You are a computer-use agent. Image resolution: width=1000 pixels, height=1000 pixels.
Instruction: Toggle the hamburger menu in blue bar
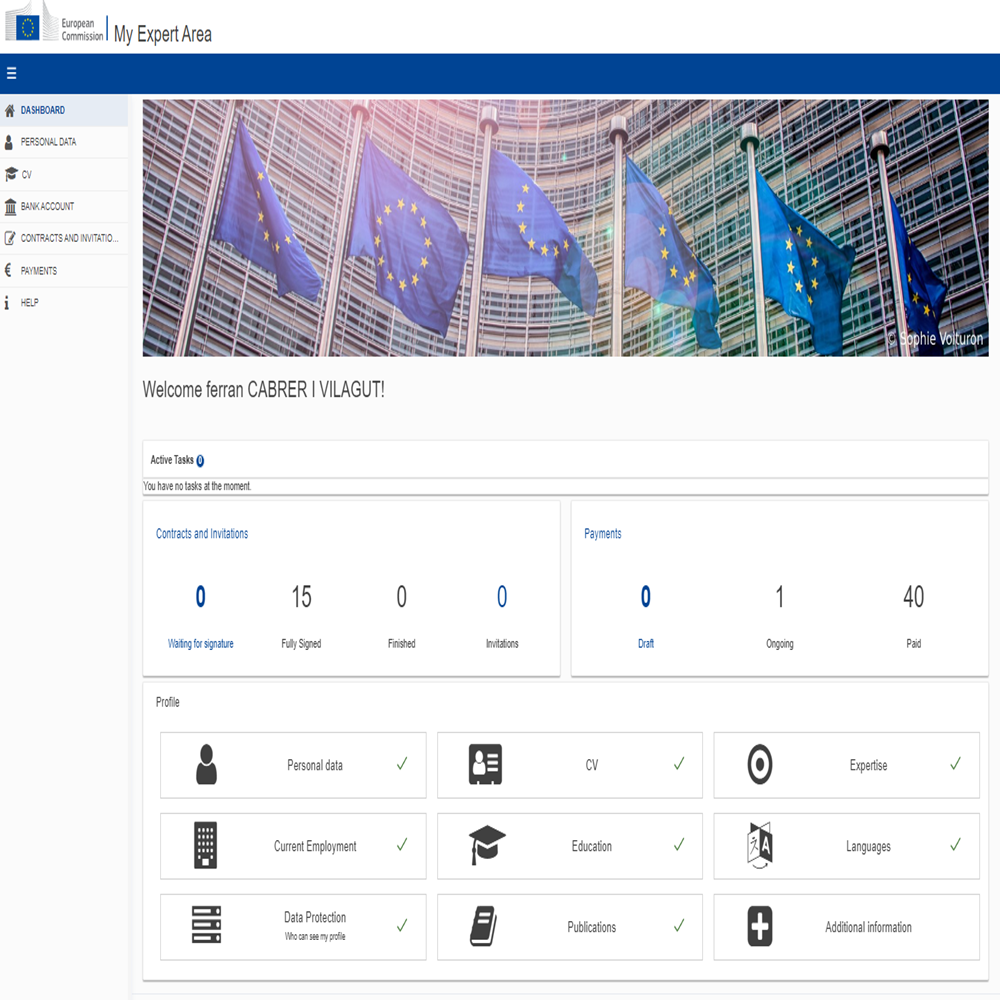[x=12, y=73]
